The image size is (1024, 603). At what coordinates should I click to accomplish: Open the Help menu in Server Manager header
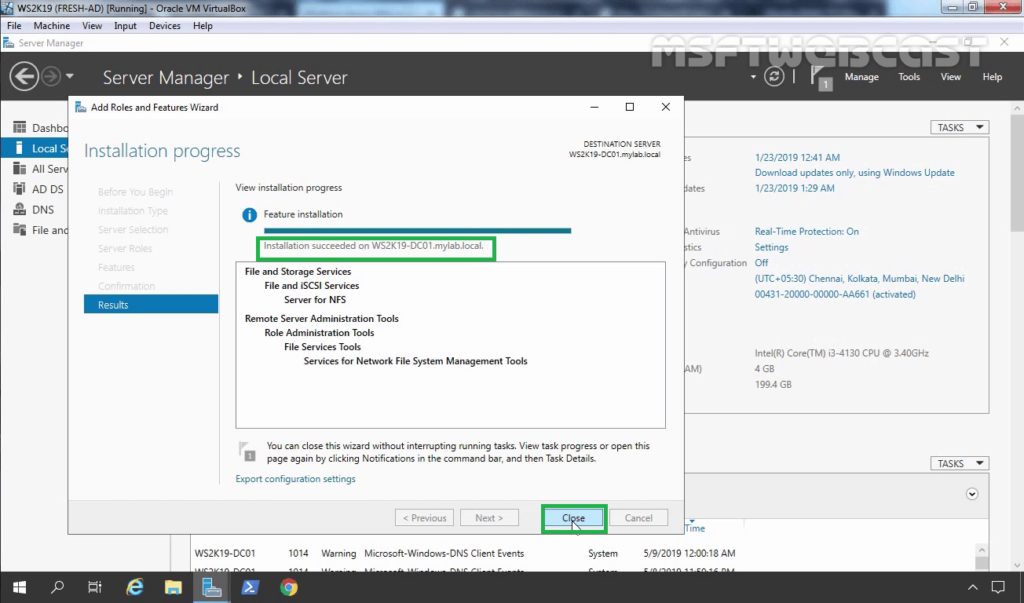[x=992, y=77]
